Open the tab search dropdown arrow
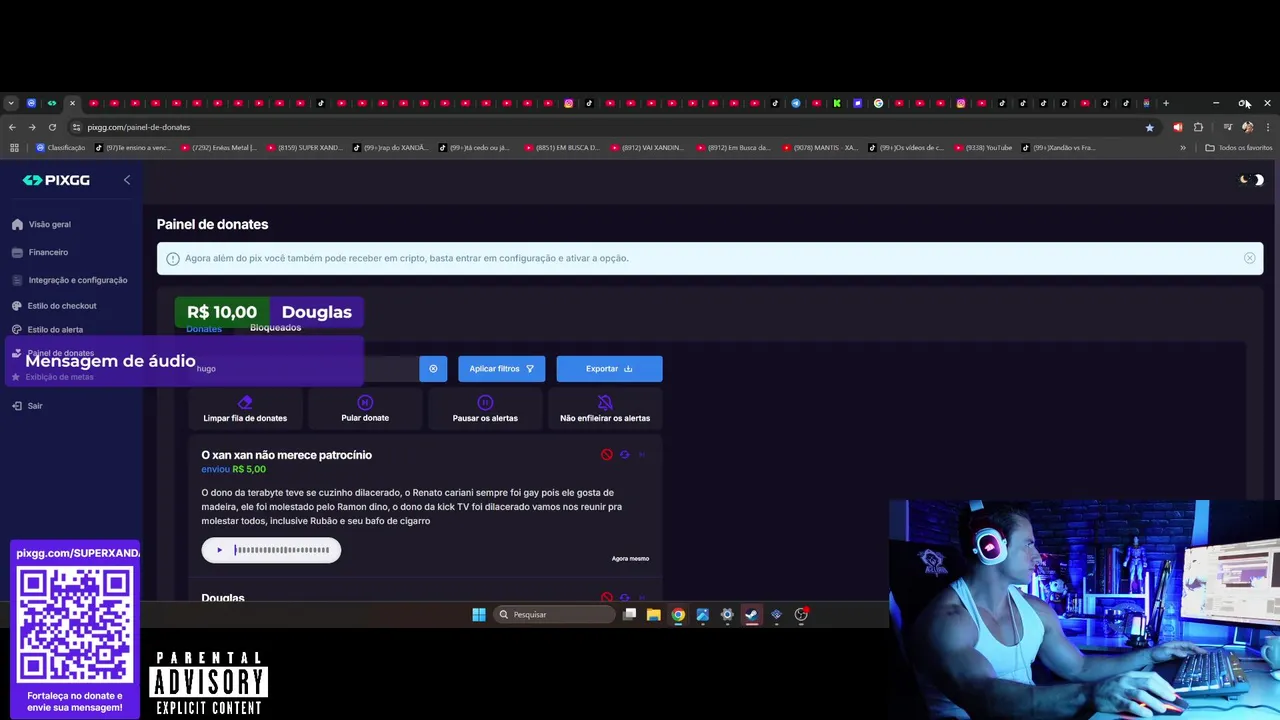The height and width of the screenshot is (720, 1280). point(11,103)
